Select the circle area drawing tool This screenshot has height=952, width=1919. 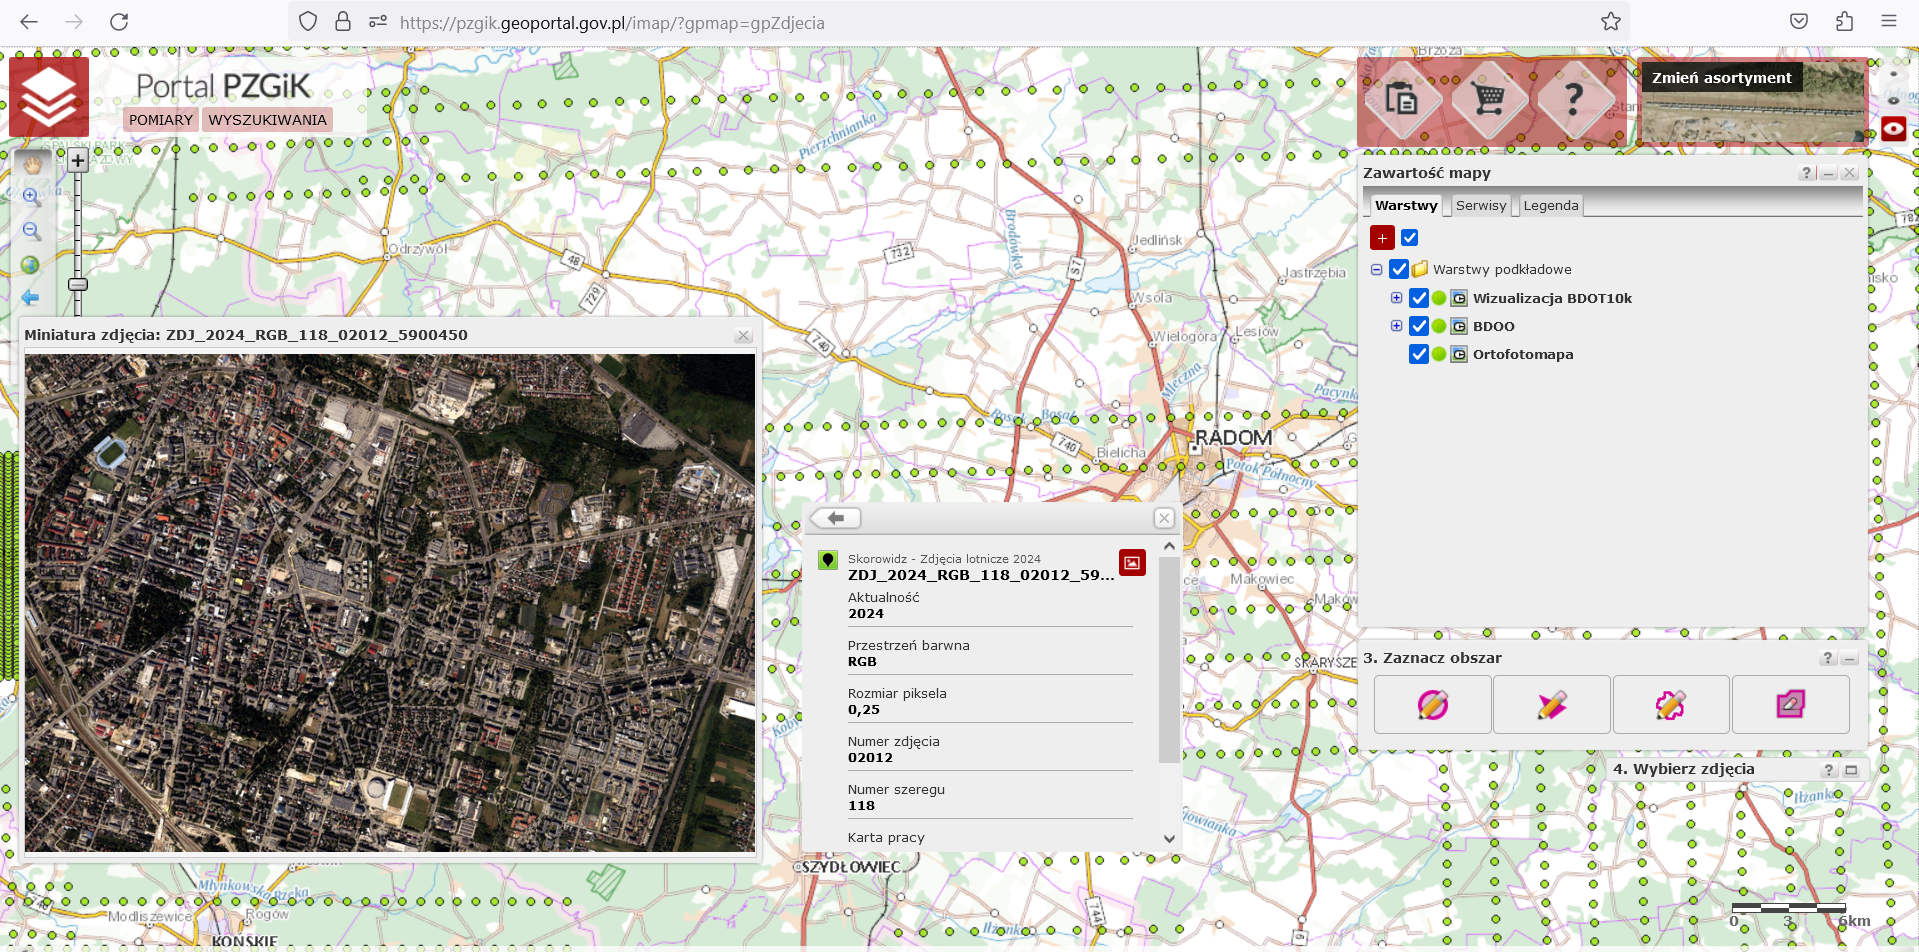1432,705
